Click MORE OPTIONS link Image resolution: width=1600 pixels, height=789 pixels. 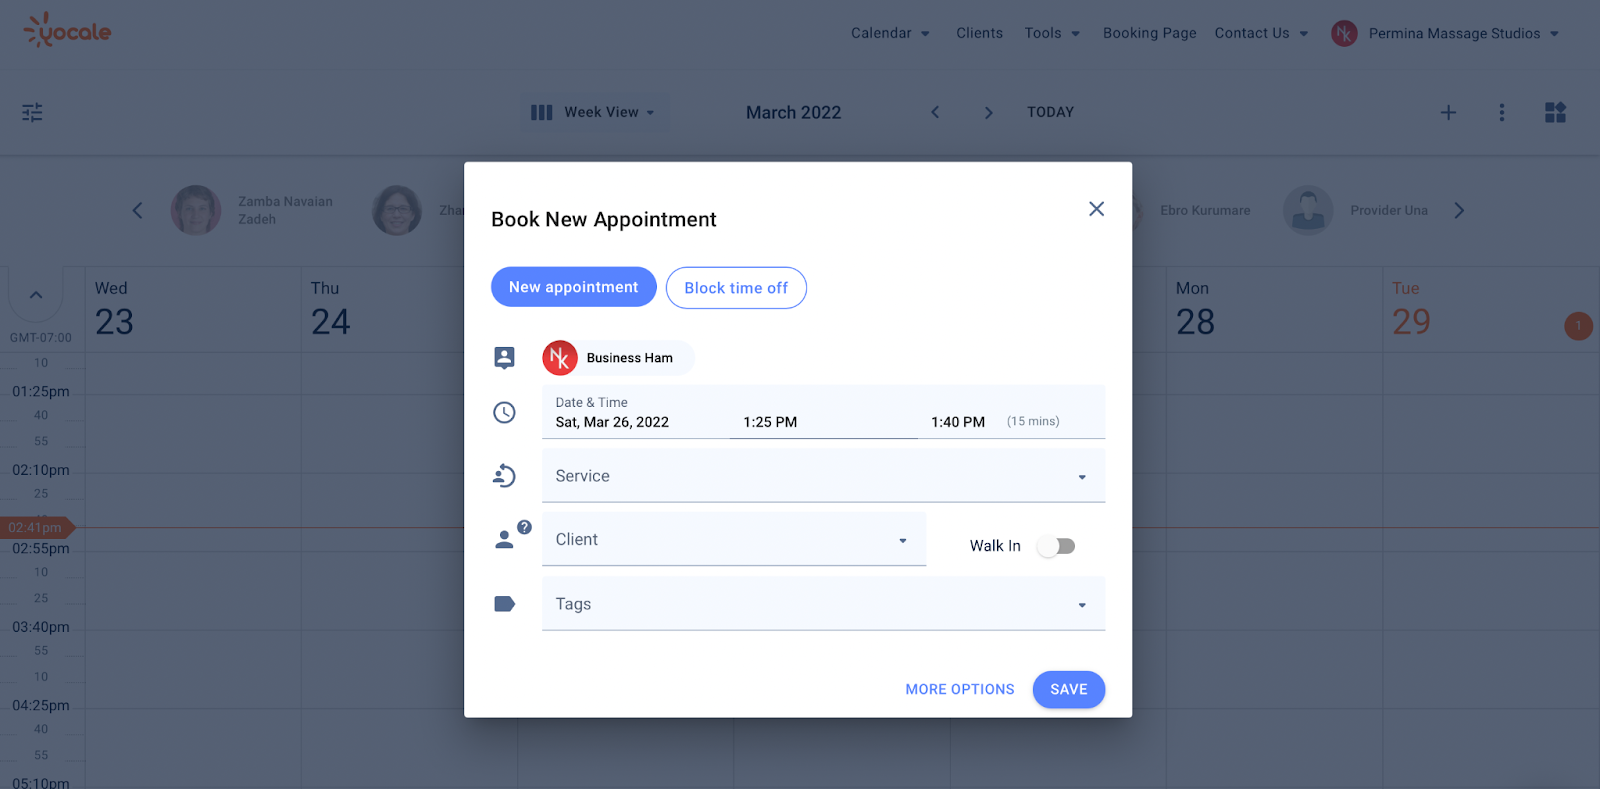[x=960, y=690]
